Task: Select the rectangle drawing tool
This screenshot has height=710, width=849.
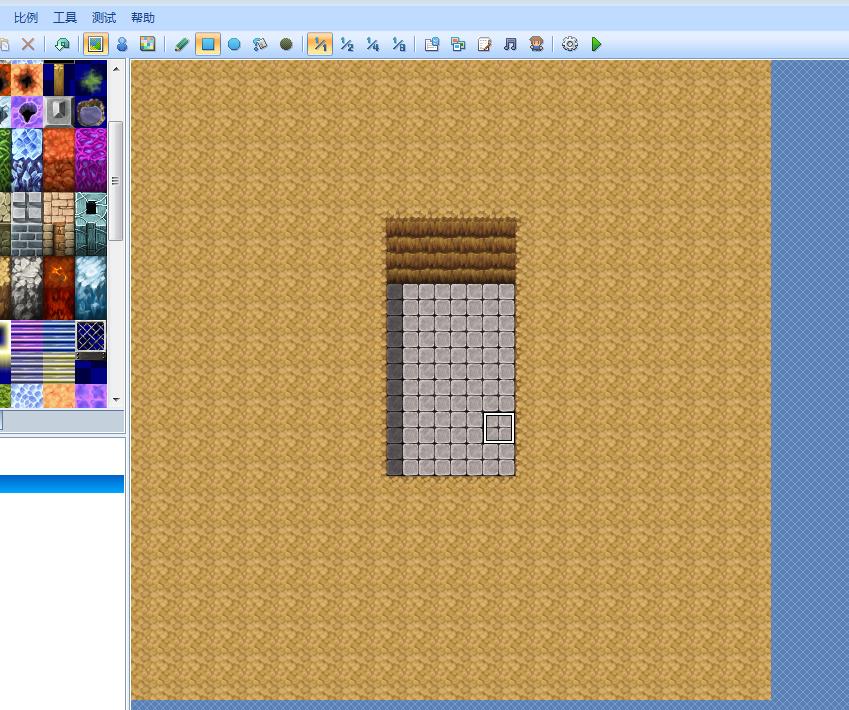Action: (x=208, y=44)
